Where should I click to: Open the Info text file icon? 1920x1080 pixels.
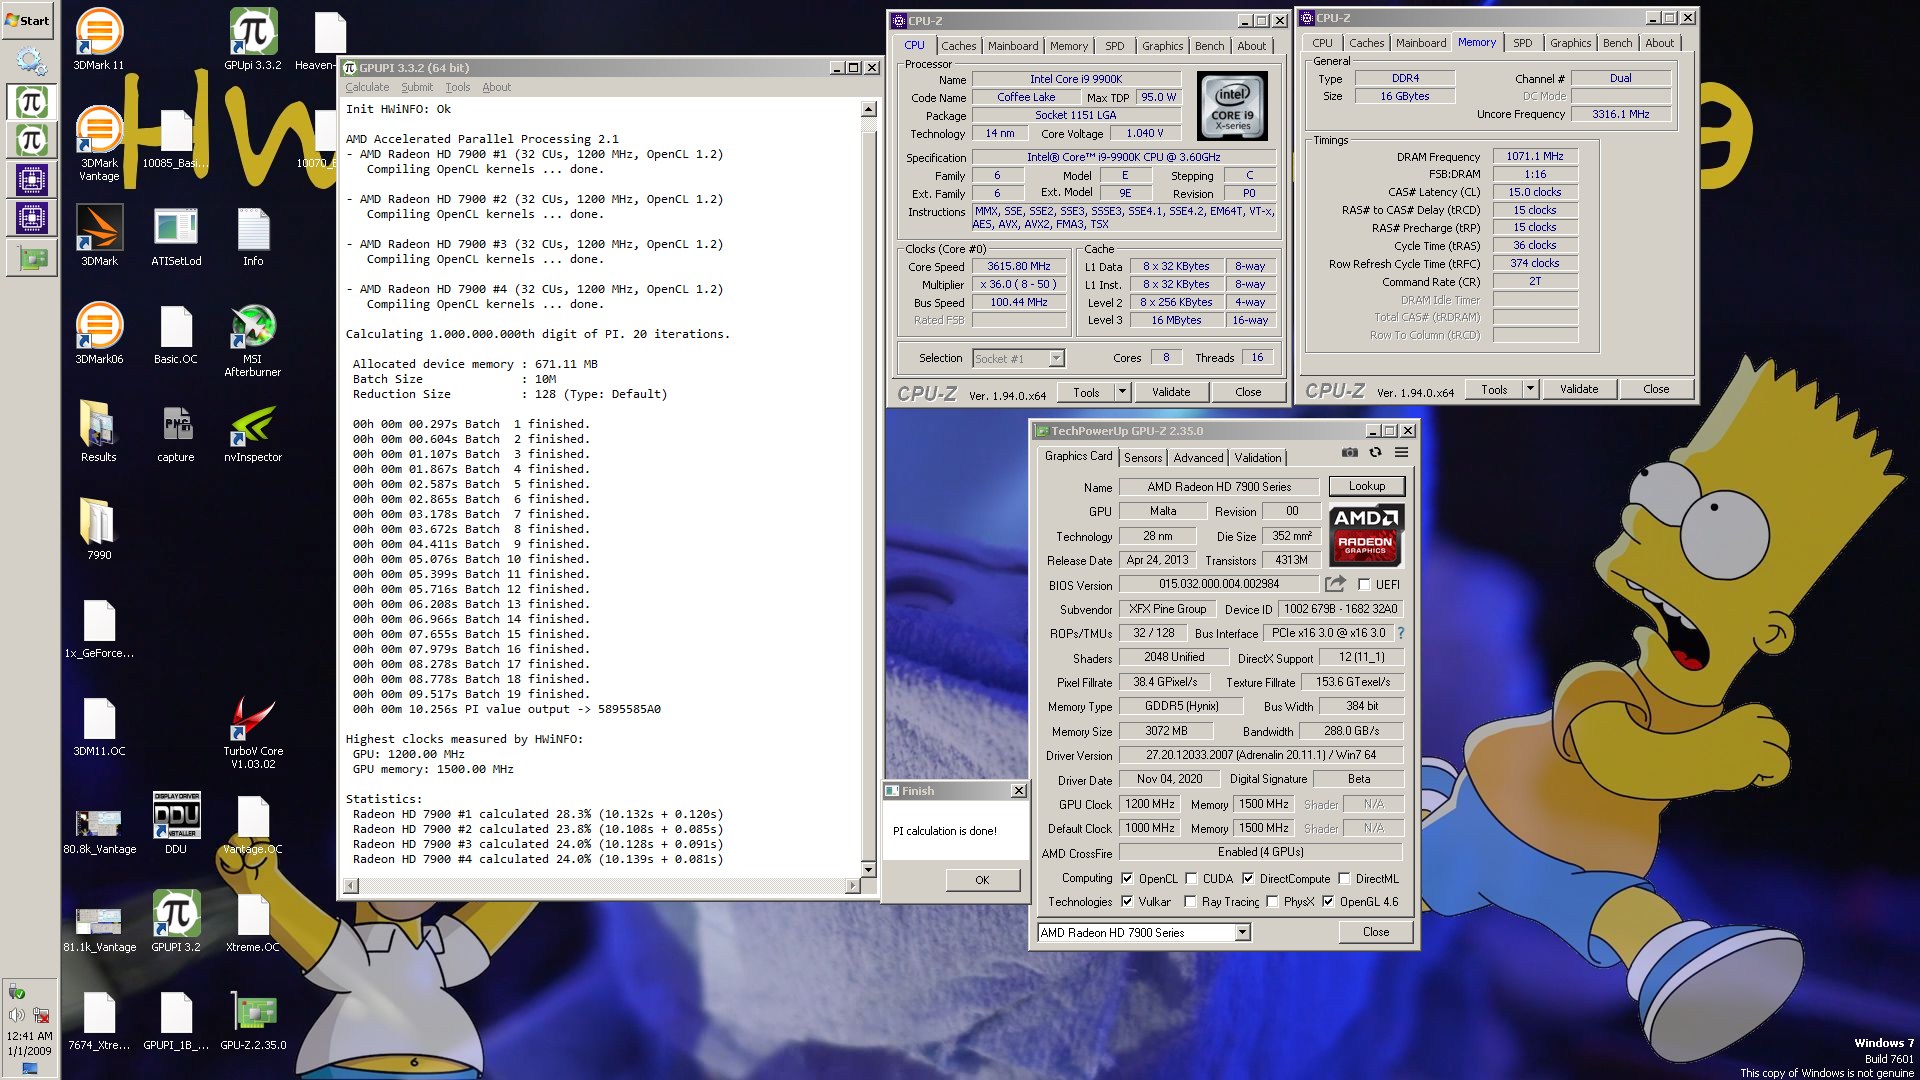point(253,236)
